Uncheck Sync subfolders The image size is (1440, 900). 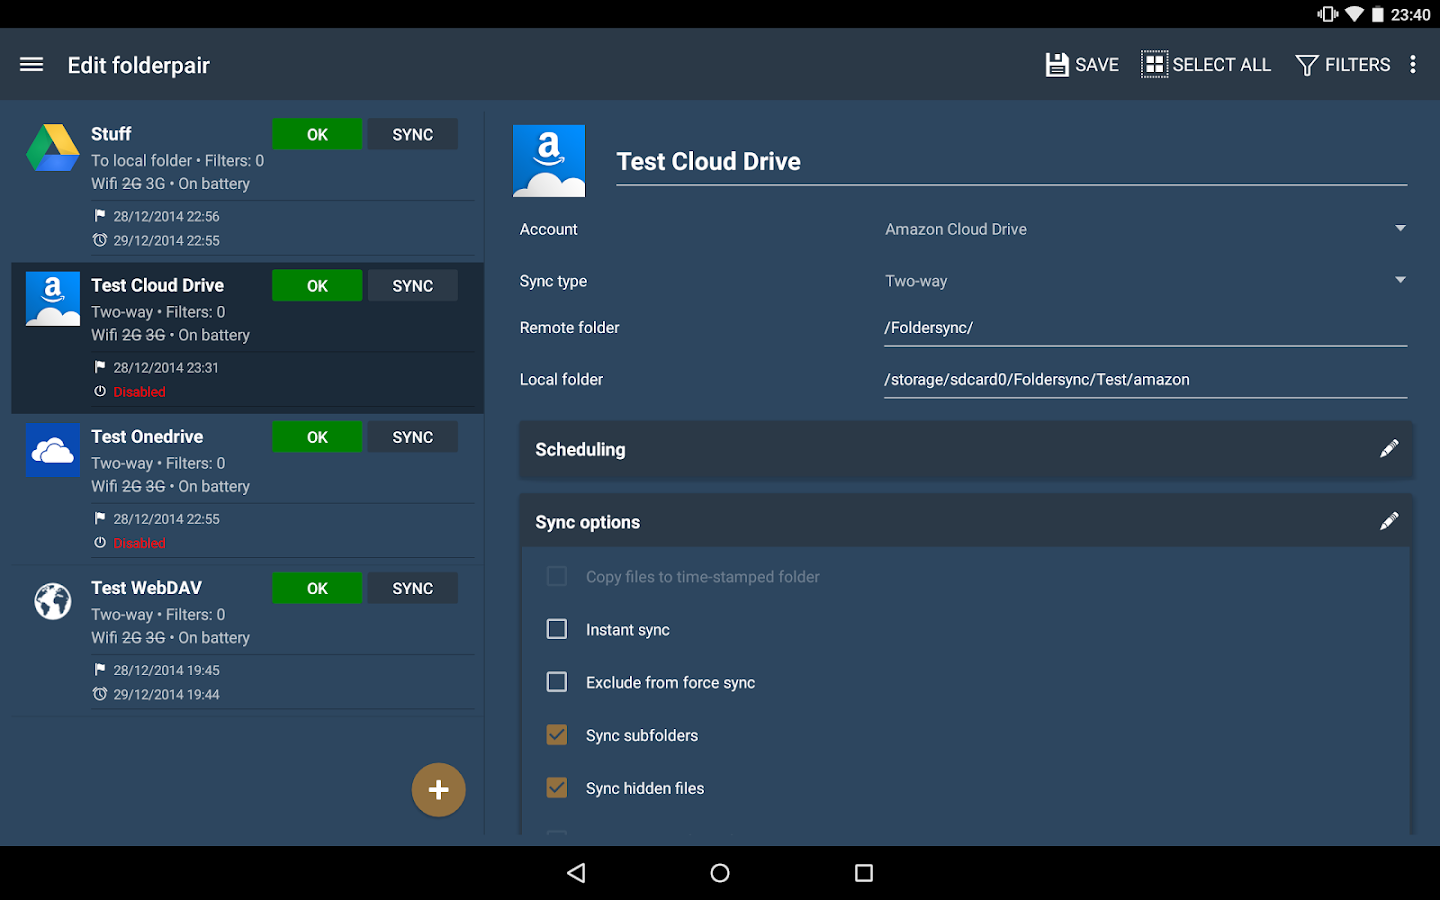tap(556, 734)
